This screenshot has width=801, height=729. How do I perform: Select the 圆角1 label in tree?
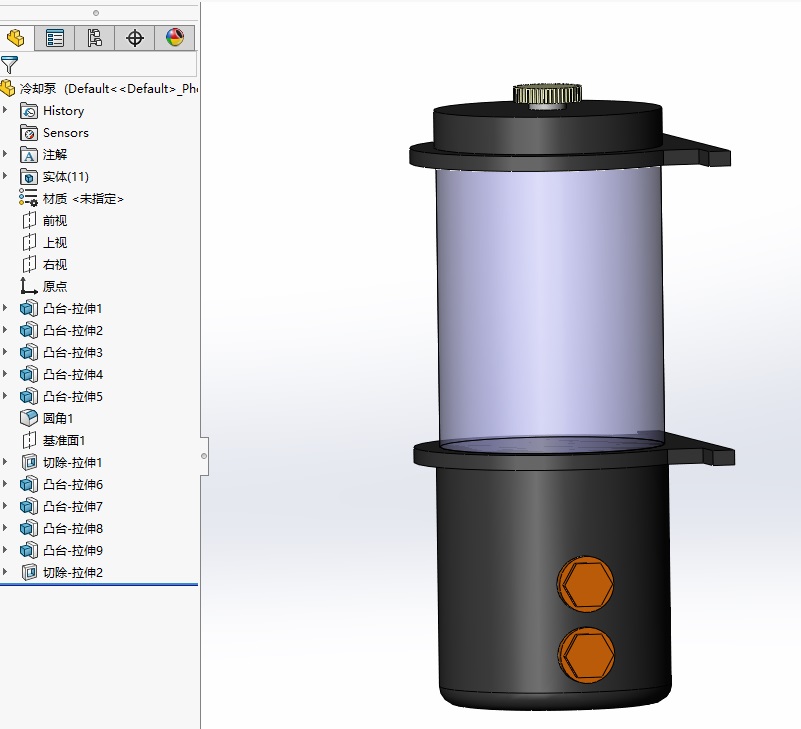coord(58,418)
